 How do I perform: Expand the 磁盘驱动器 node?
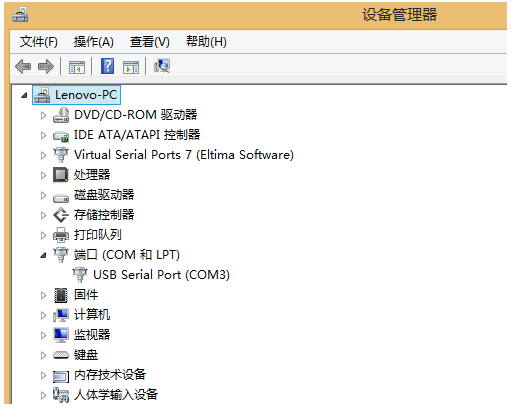pos(43,195)
